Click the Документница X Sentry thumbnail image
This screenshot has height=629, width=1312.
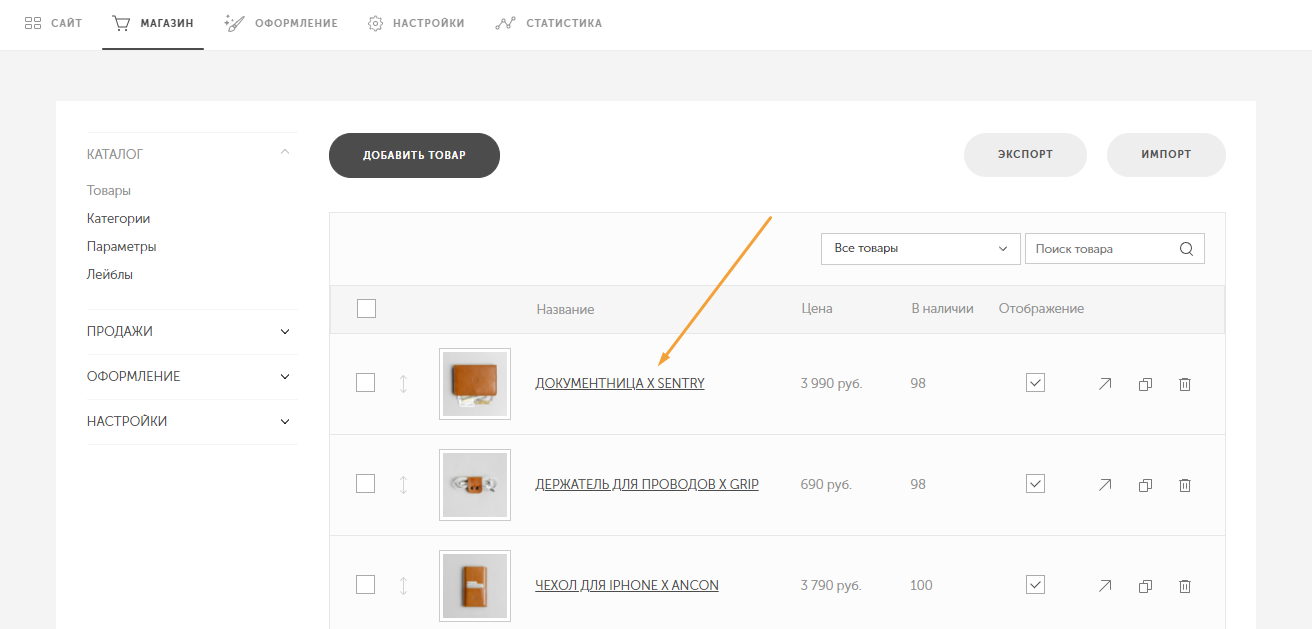pos(475,384)
